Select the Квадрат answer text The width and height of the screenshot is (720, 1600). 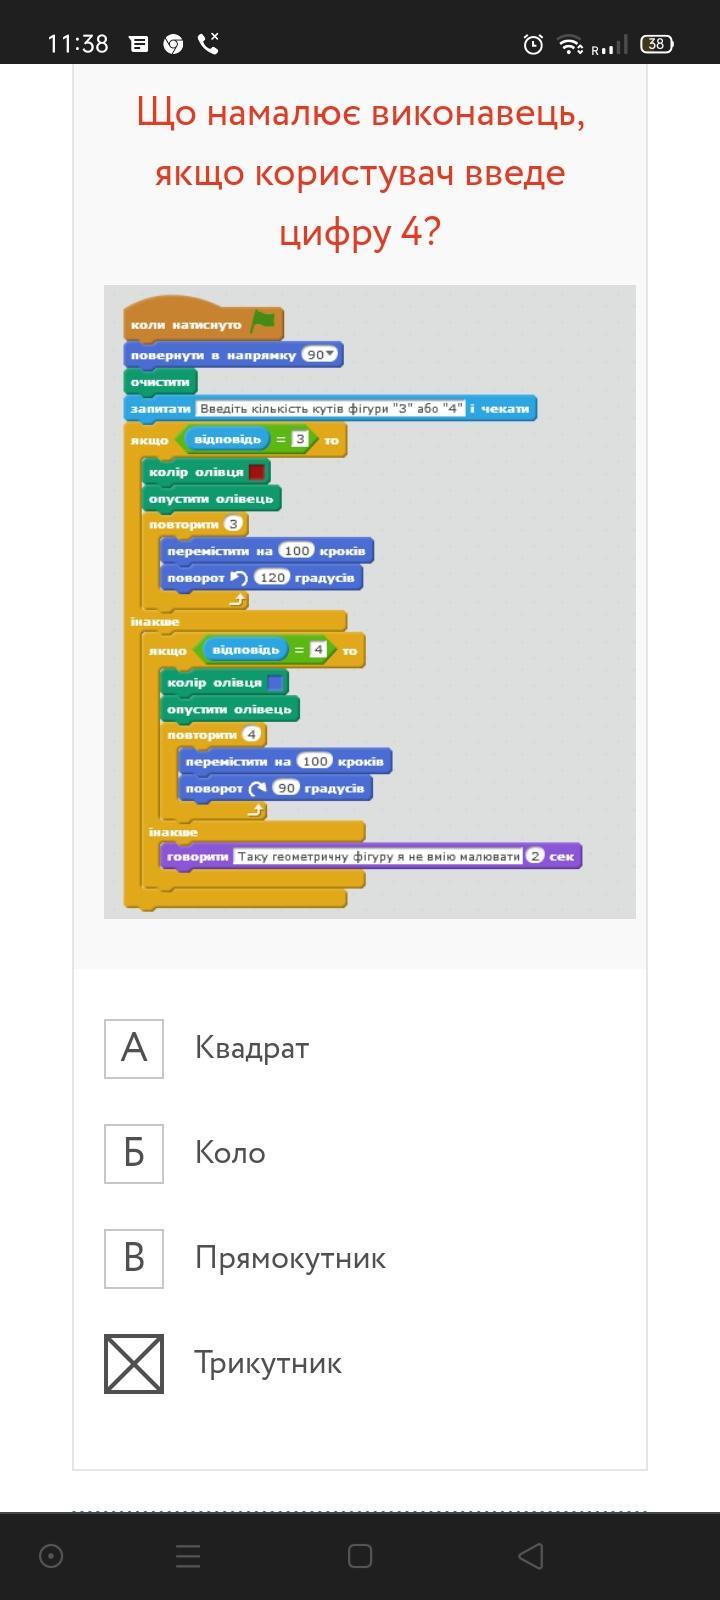252,1048
